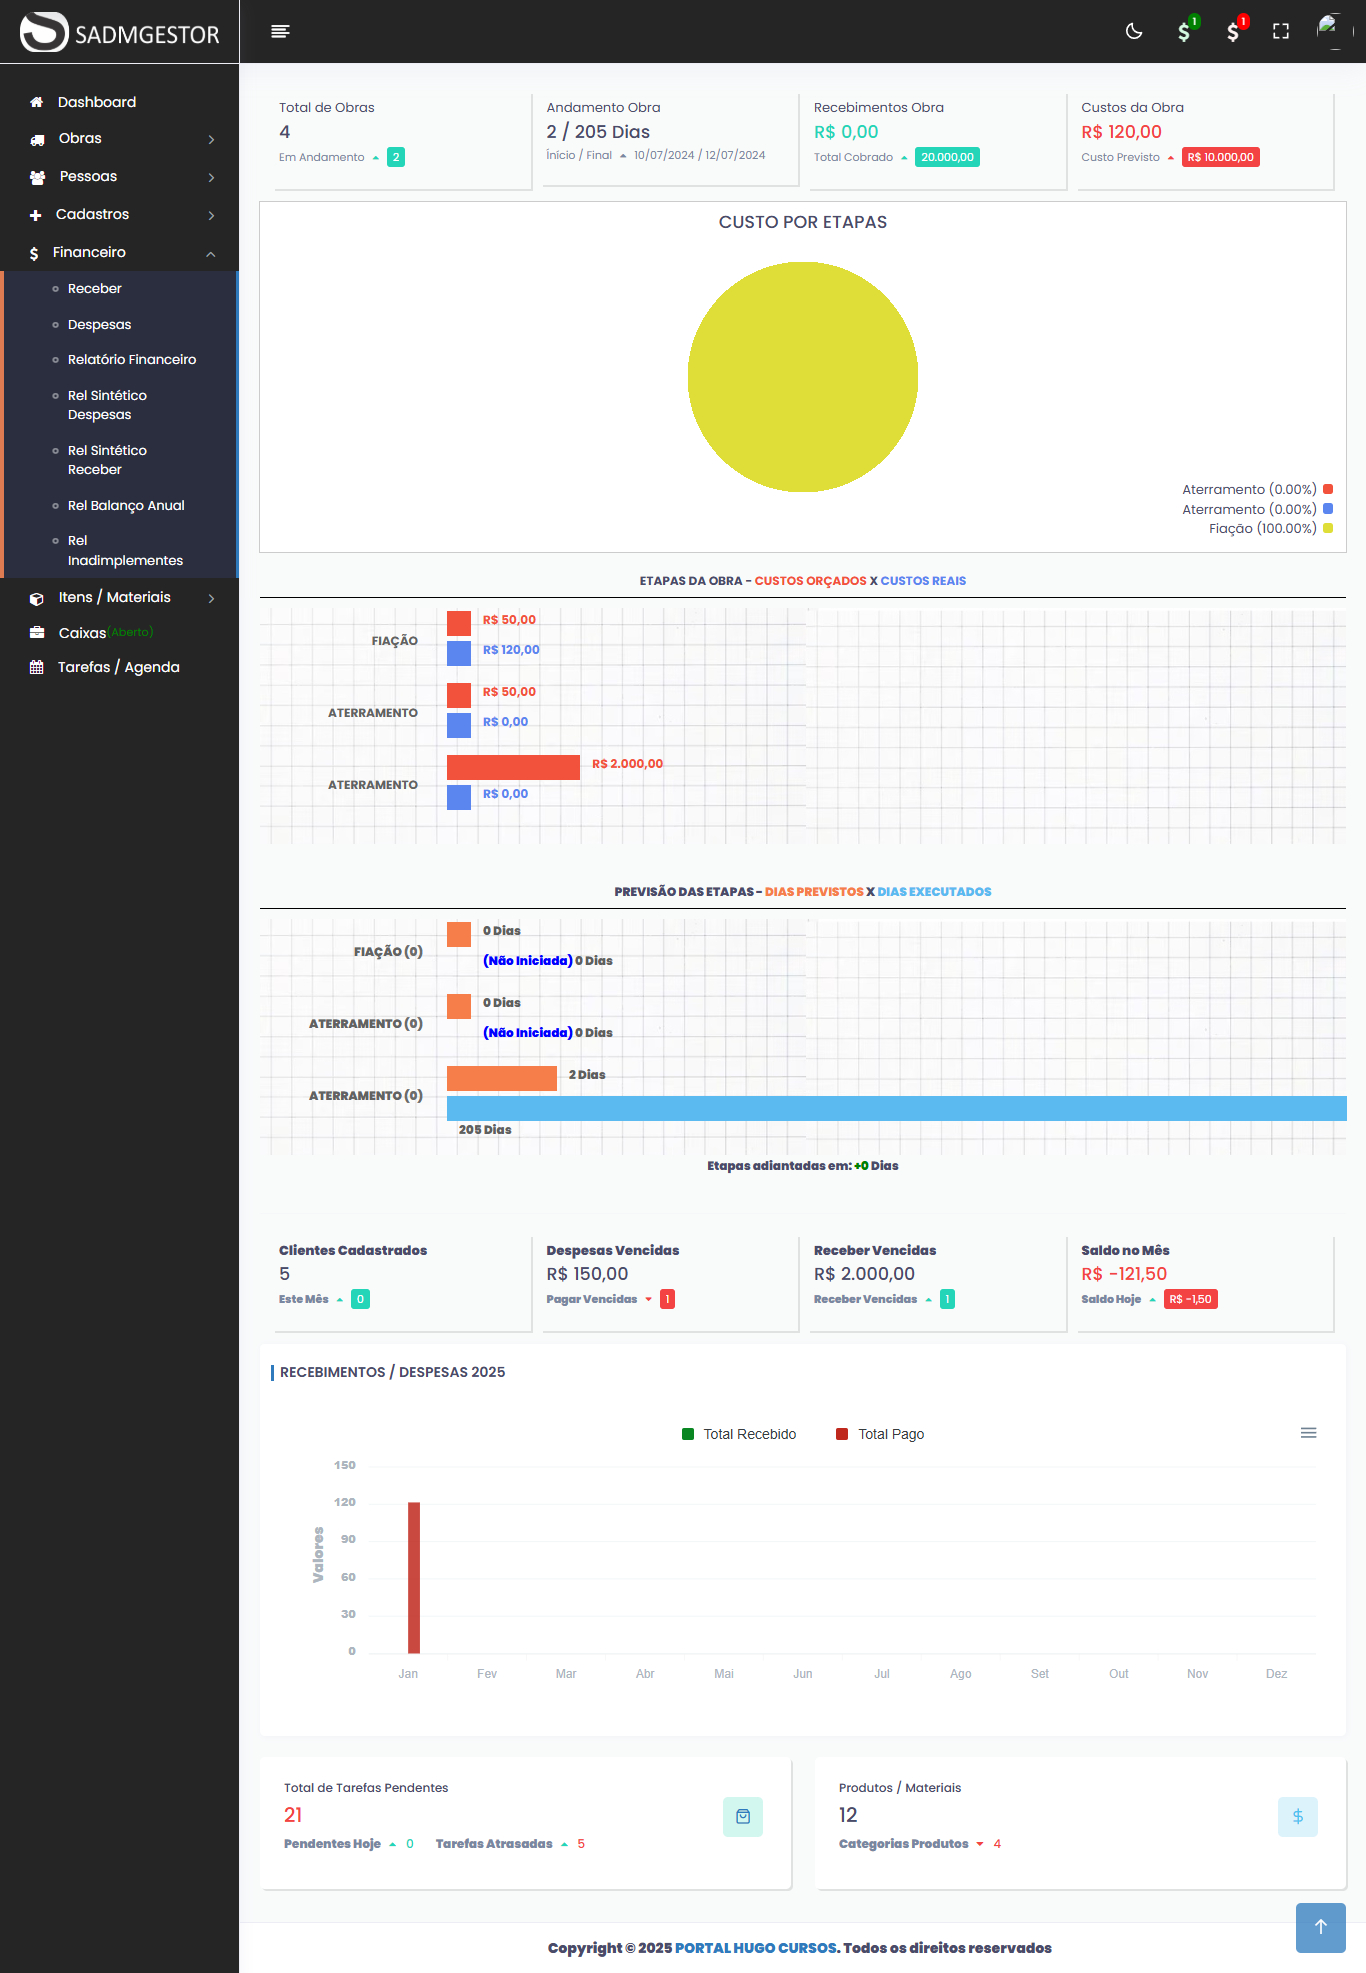Select Despesas under Financeiro
The width and height of the screenshot is (1366, 1973).
[100, 325]
